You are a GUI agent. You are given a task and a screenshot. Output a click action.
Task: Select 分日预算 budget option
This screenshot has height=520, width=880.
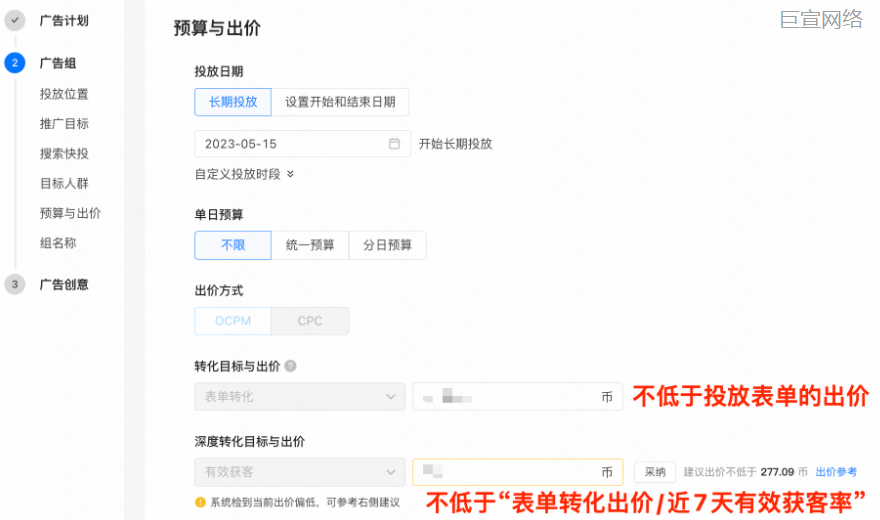tap(387, 245)
